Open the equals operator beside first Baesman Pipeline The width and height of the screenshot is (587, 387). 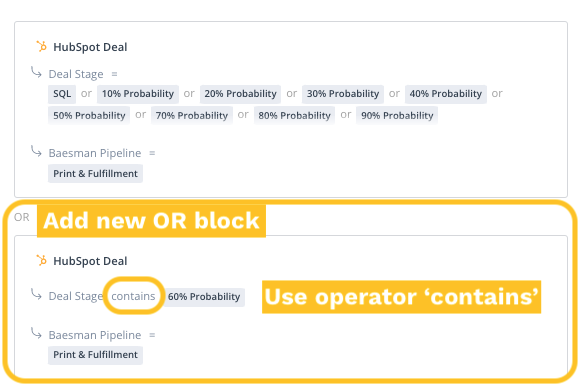[152, 153]
